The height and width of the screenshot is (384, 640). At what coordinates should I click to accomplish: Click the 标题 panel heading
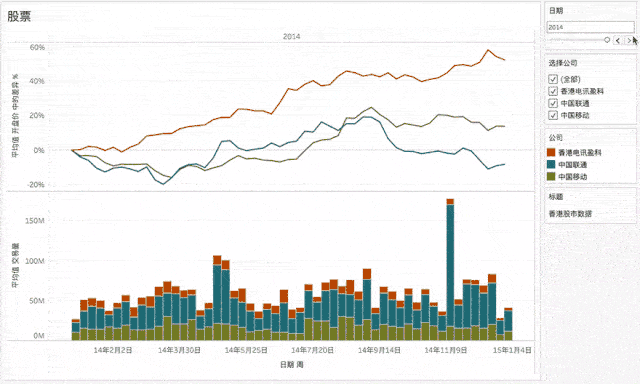[556, 197]
